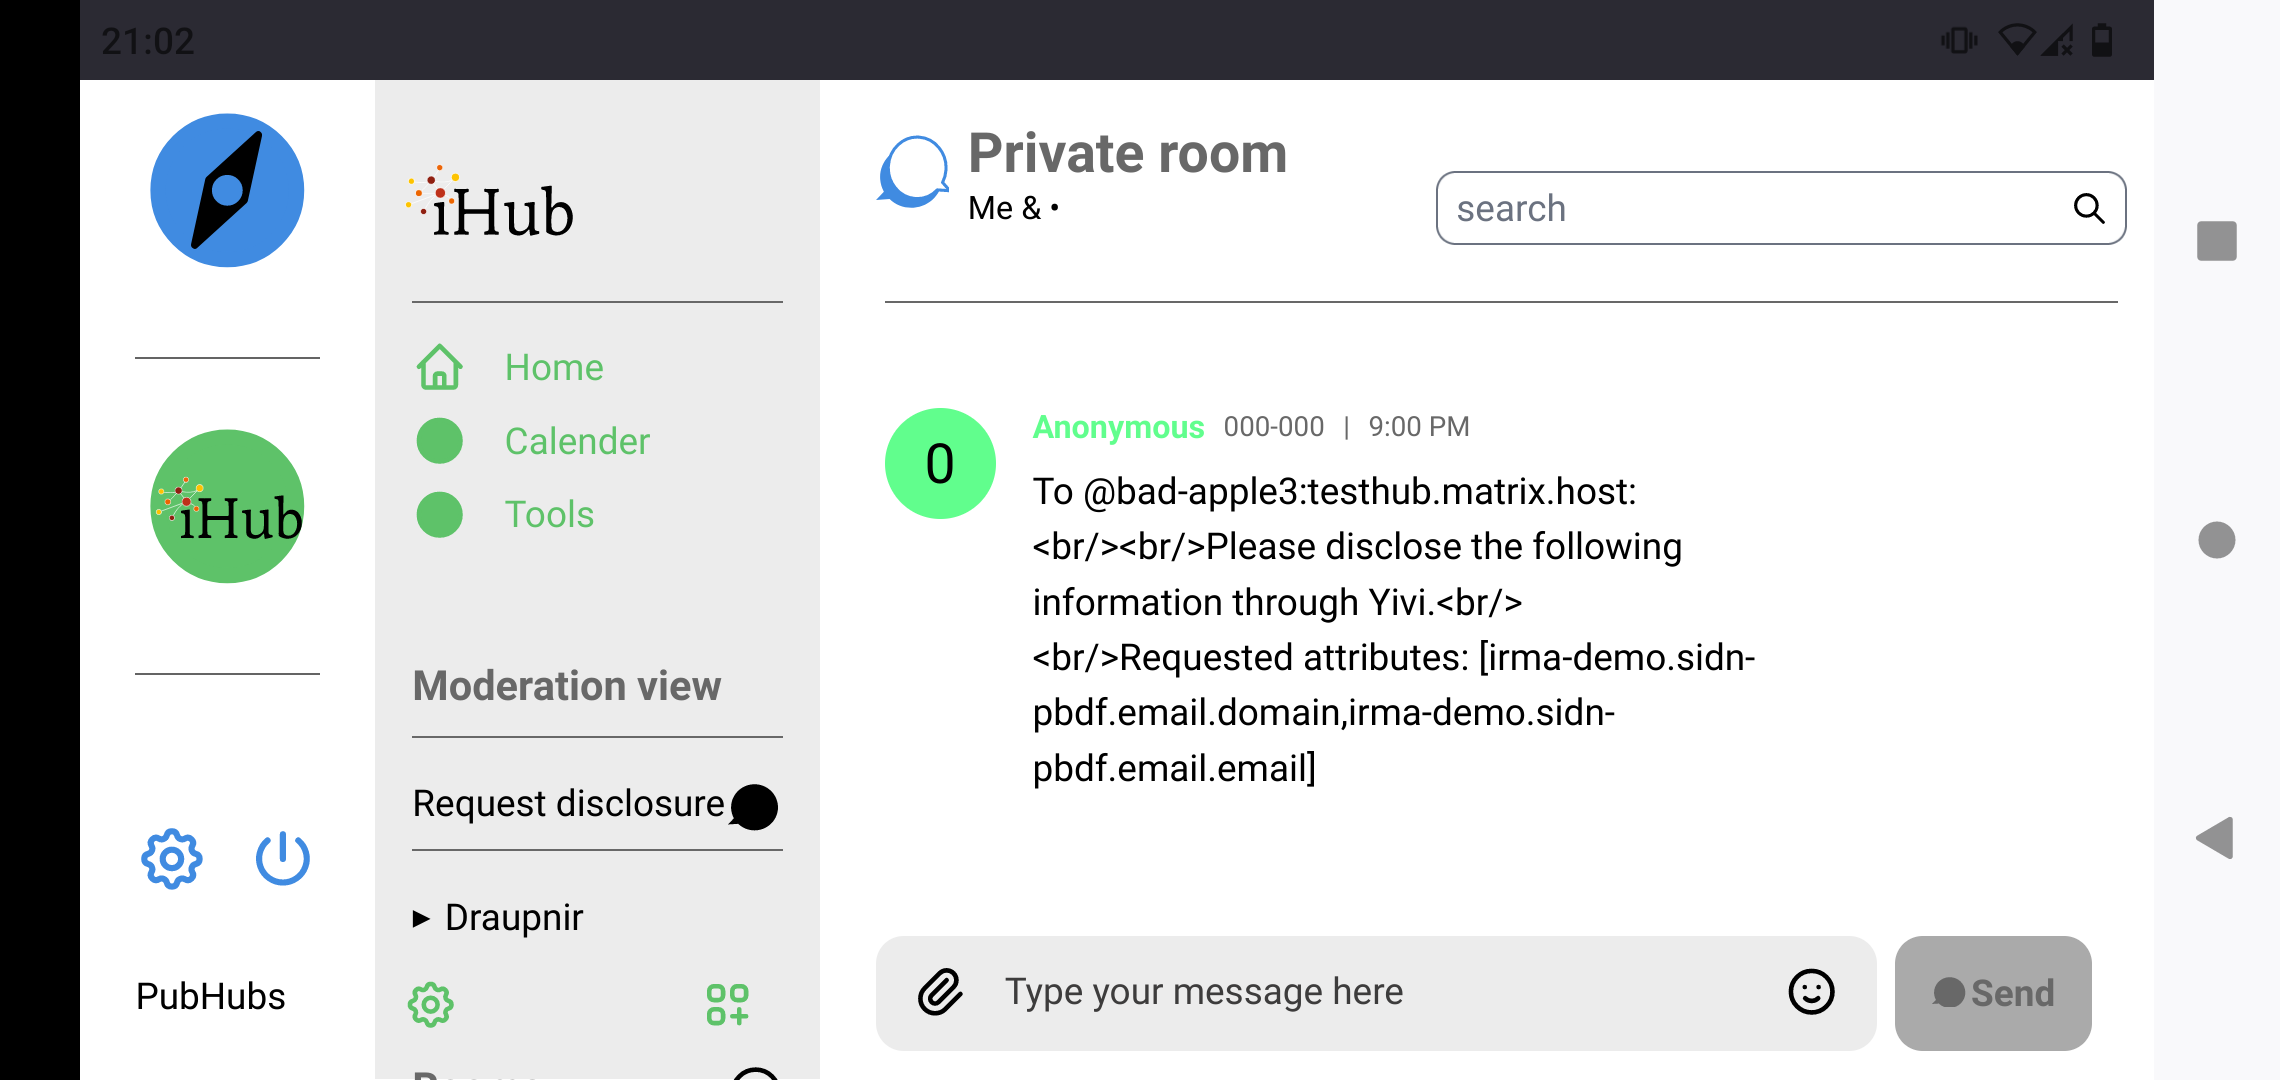Go to the Home menu item
Viewport: 2280px width, 1080px height.
[x=554, y=367]
